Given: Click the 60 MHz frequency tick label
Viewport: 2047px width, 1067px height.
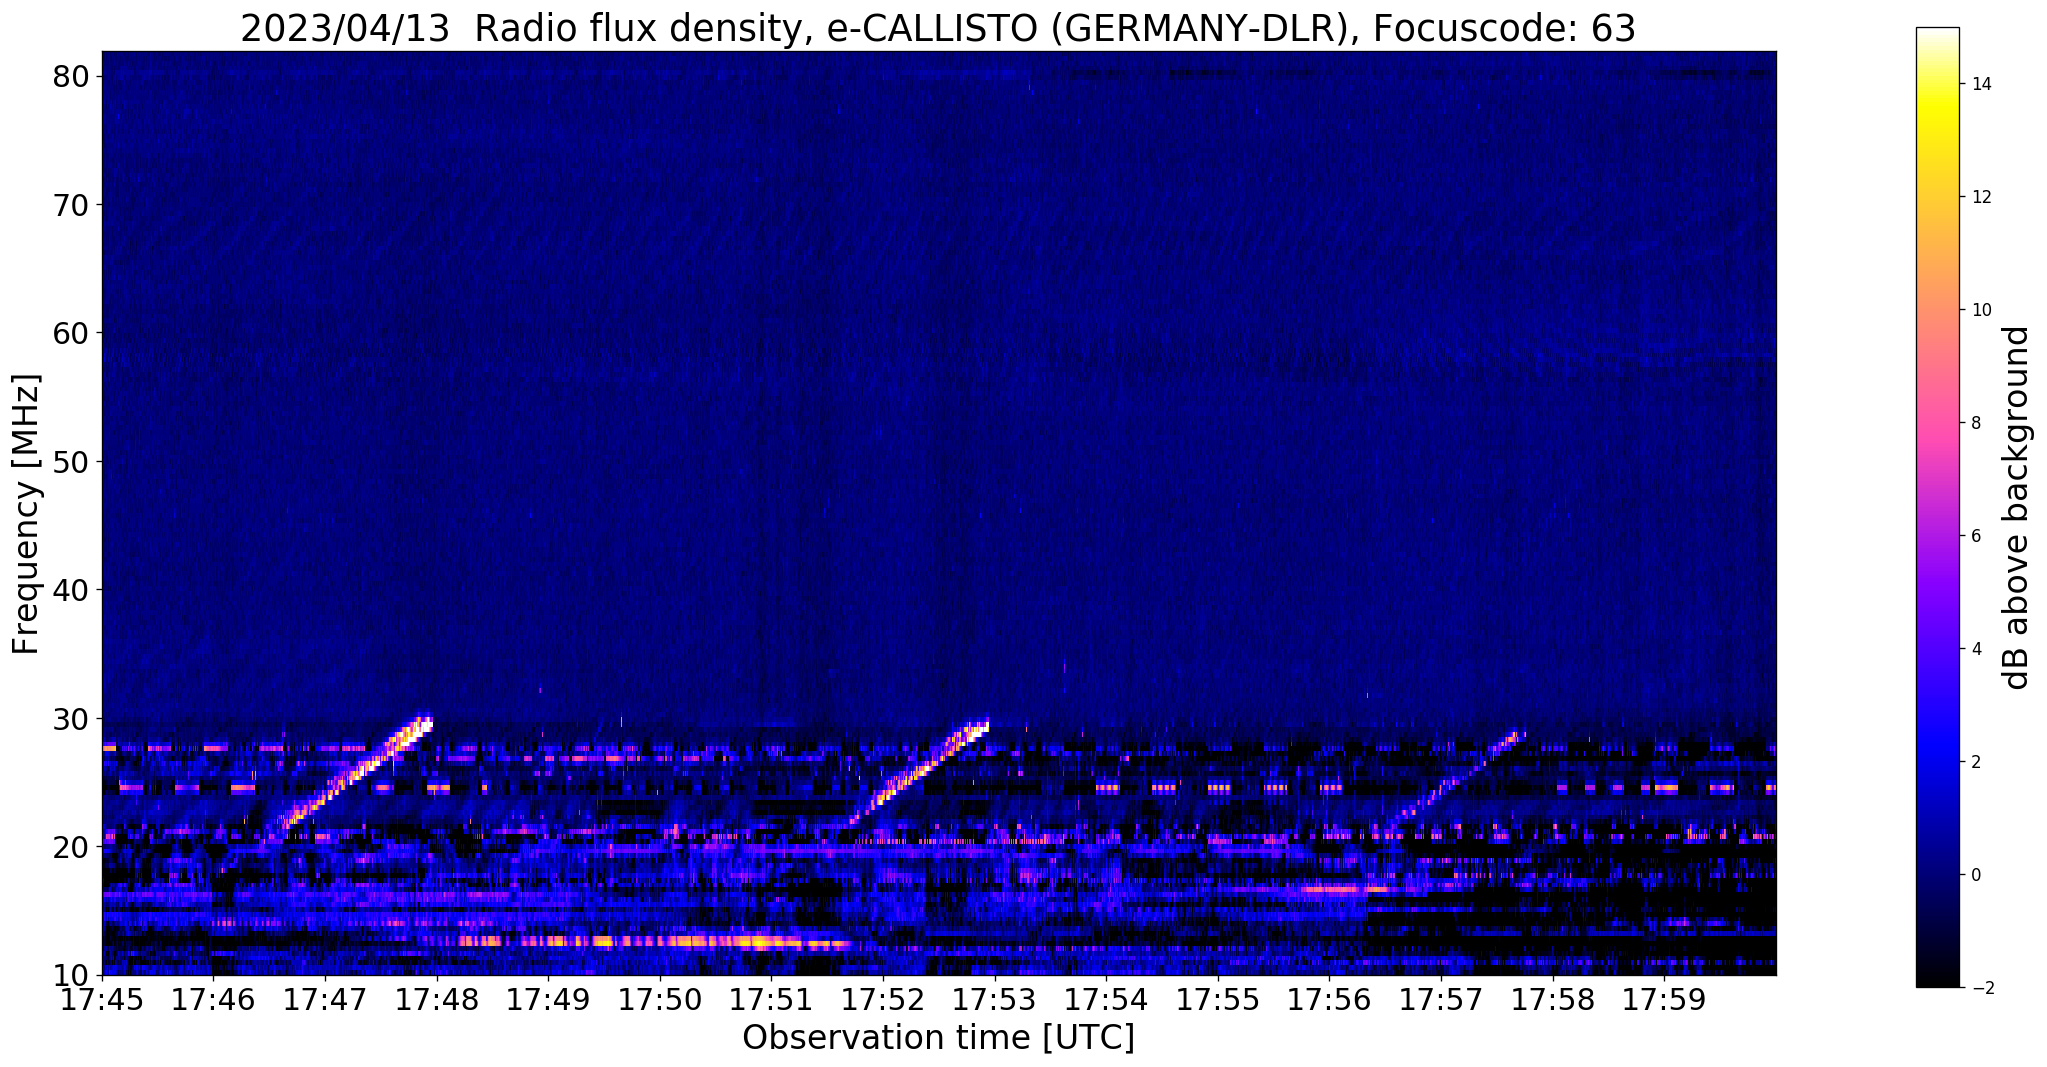Looking at the screenshot, I should 71,333.
